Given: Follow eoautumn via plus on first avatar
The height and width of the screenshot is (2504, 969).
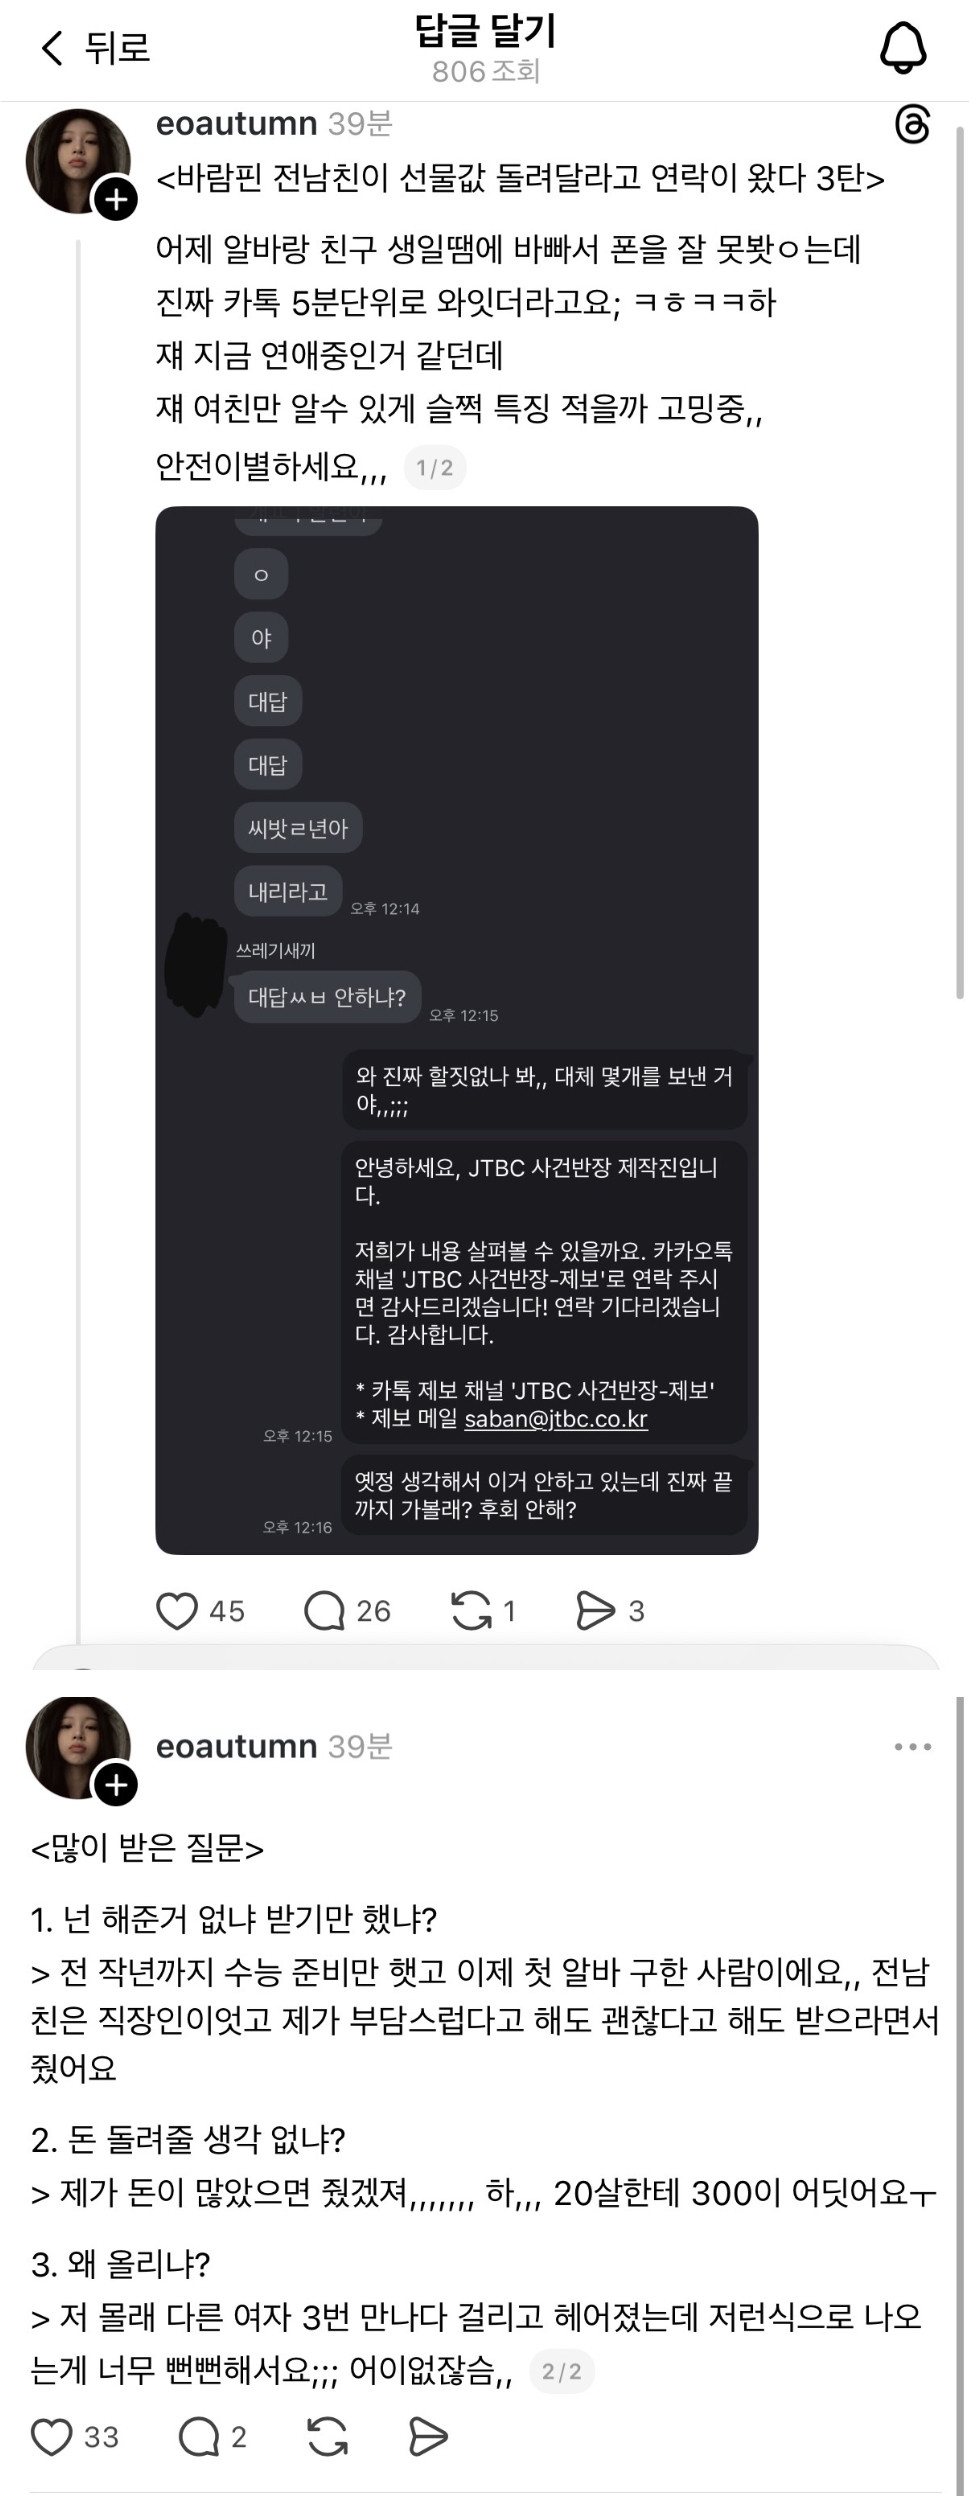Looking at the screenshot, I should point(116,200).
